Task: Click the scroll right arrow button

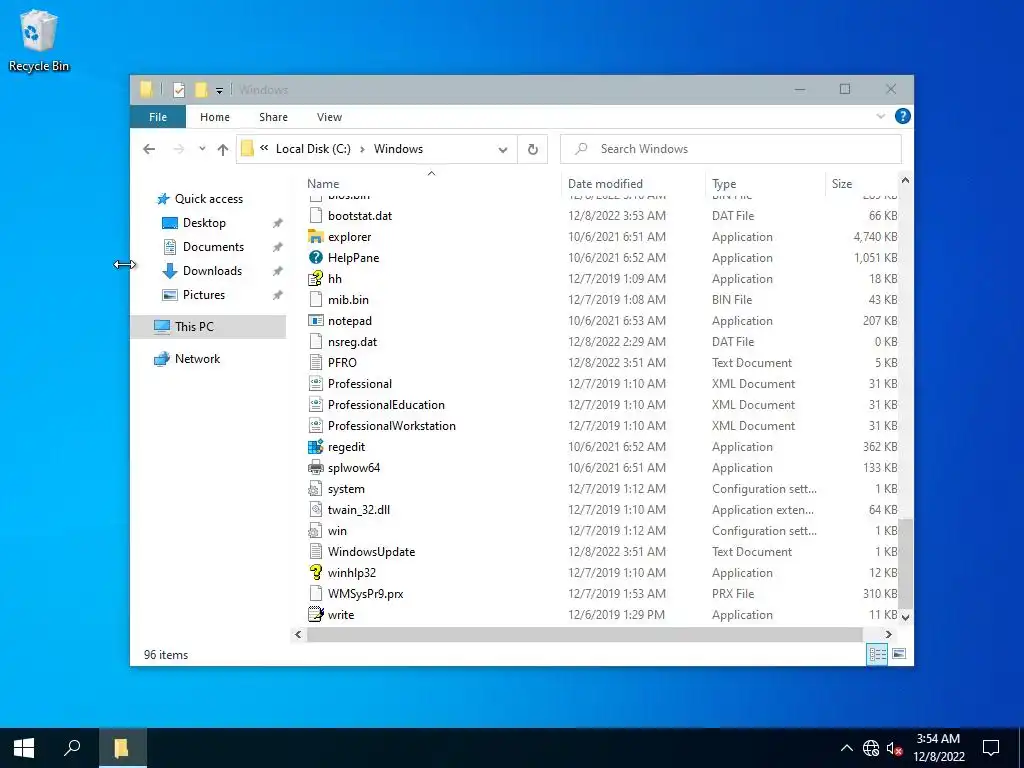Action: (x=888, y=634)
